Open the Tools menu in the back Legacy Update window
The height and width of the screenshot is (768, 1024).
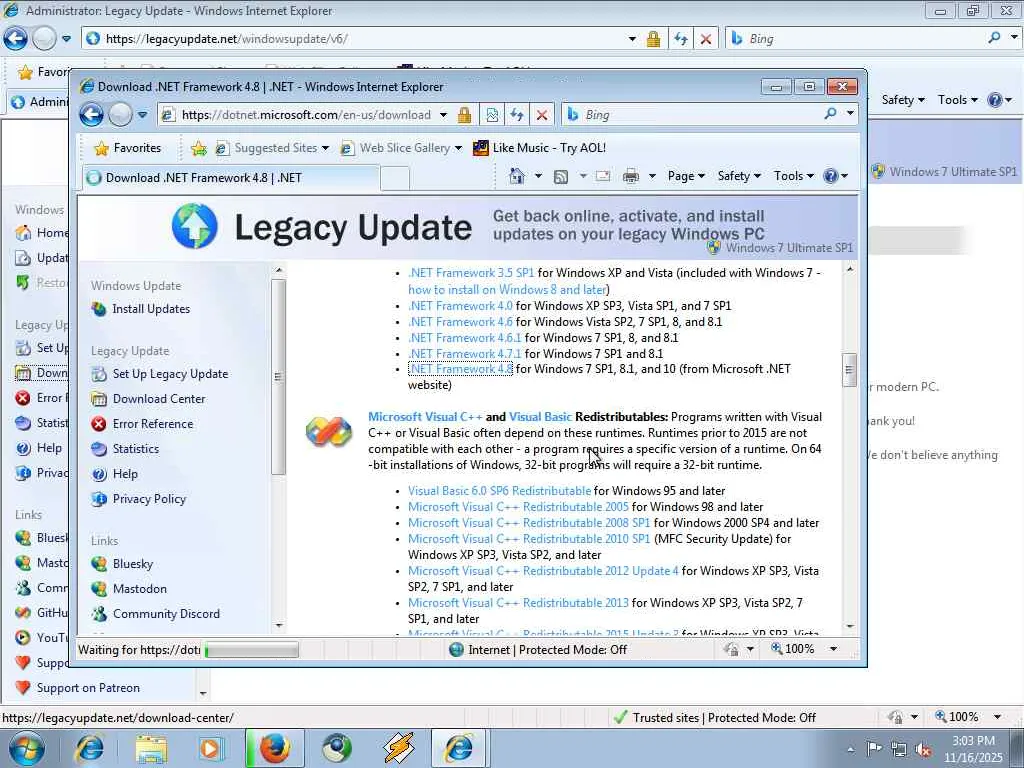pyautogui.click(x=957, y=100)
